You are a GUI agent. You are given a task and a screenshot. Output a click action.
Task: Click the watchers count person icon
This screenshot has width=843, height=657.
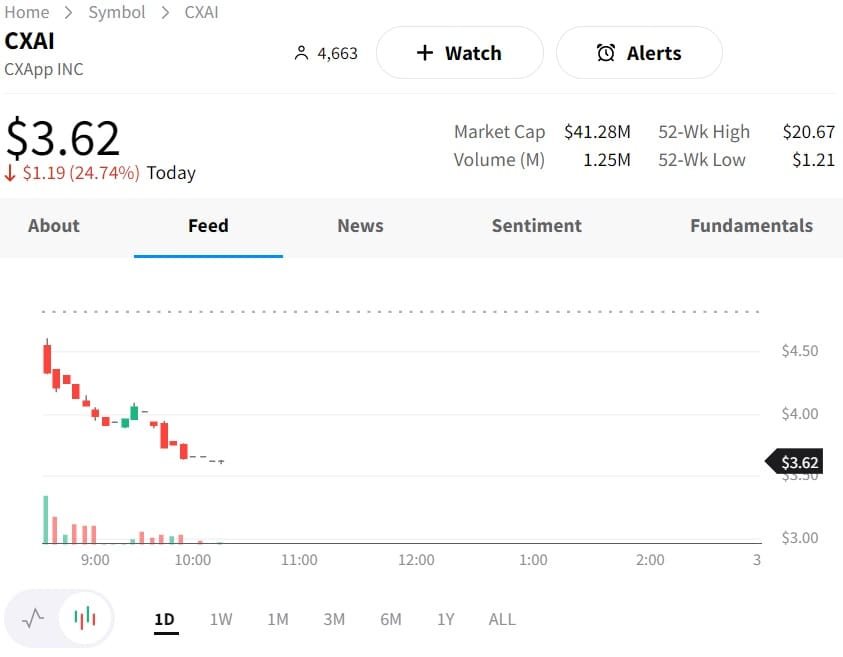301,53
